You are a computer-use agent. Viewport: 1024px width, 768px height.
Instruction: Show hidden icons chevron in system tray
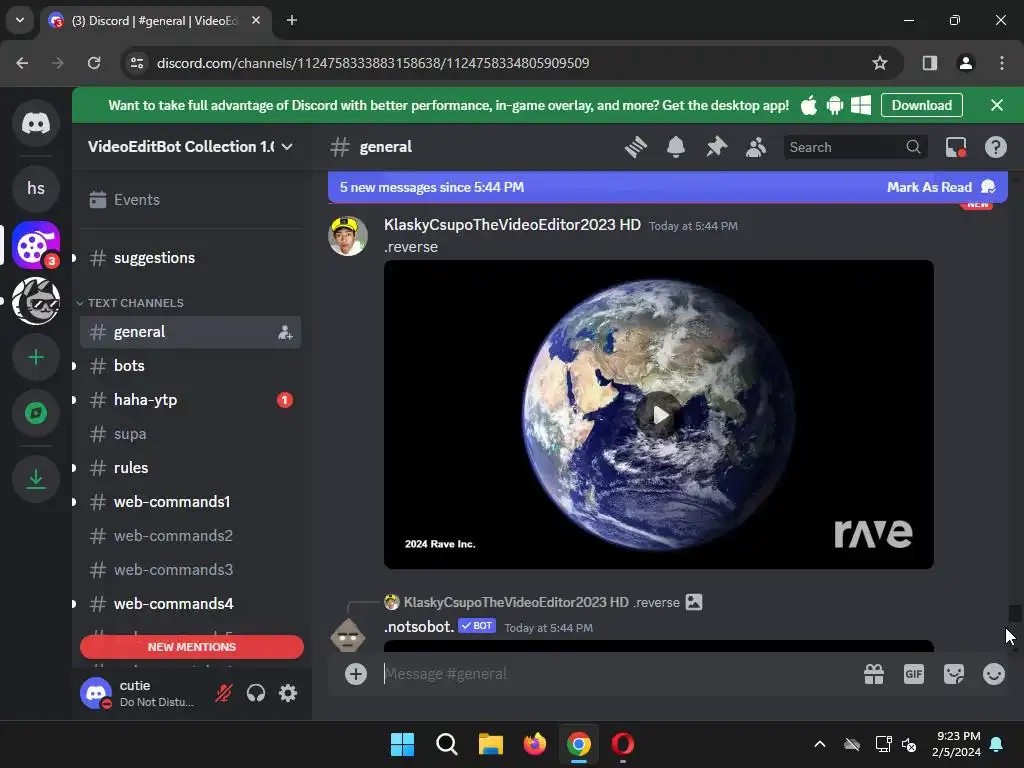(x=820, y=744)
